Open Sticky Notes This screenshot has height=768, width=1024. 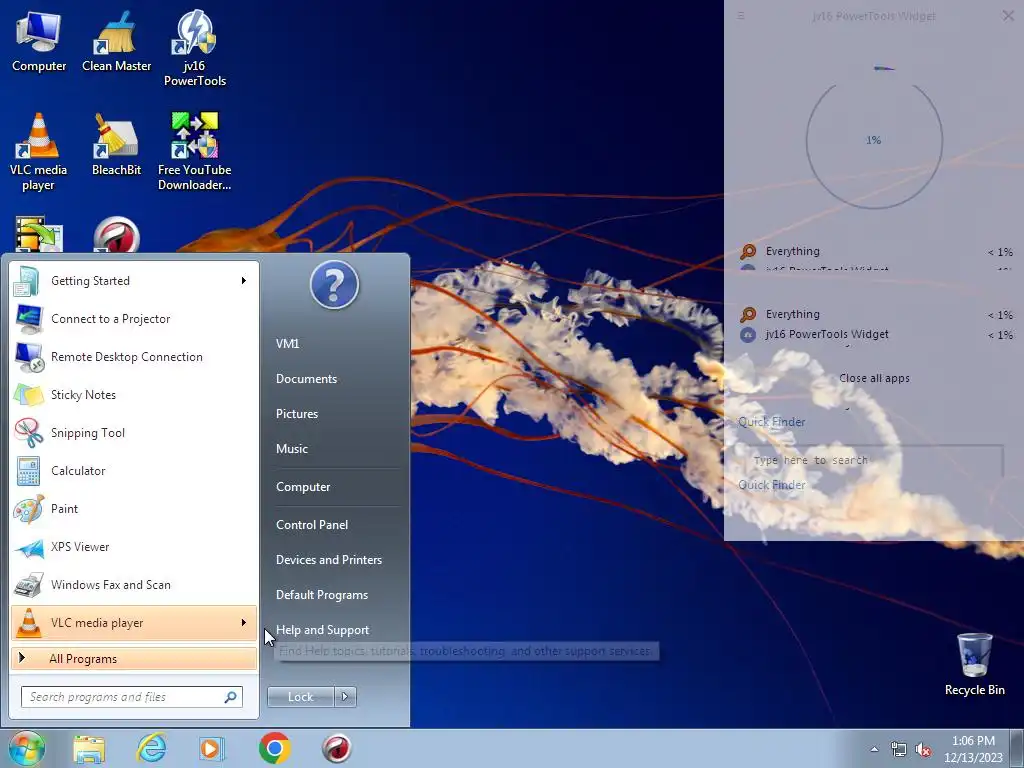point(134,394)
